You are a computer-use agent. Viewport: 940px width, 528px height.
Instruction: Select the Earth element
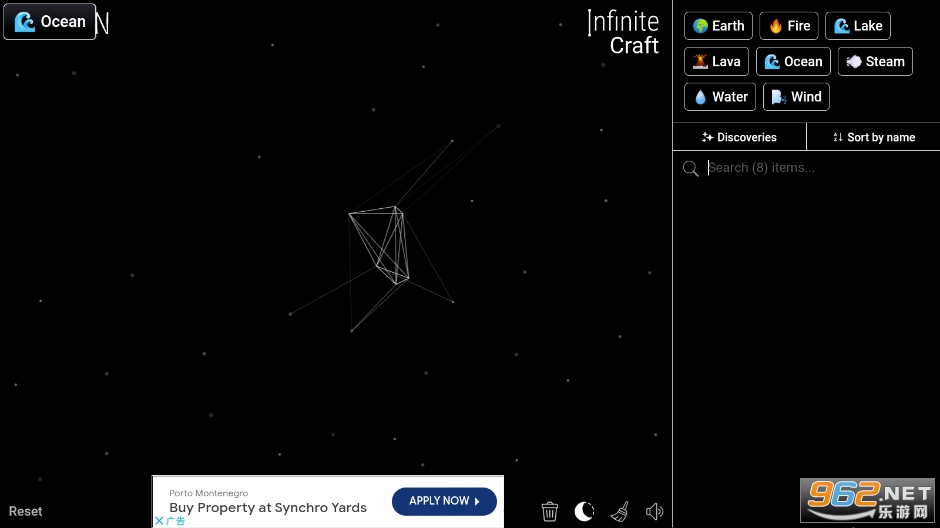click(718, 26)
